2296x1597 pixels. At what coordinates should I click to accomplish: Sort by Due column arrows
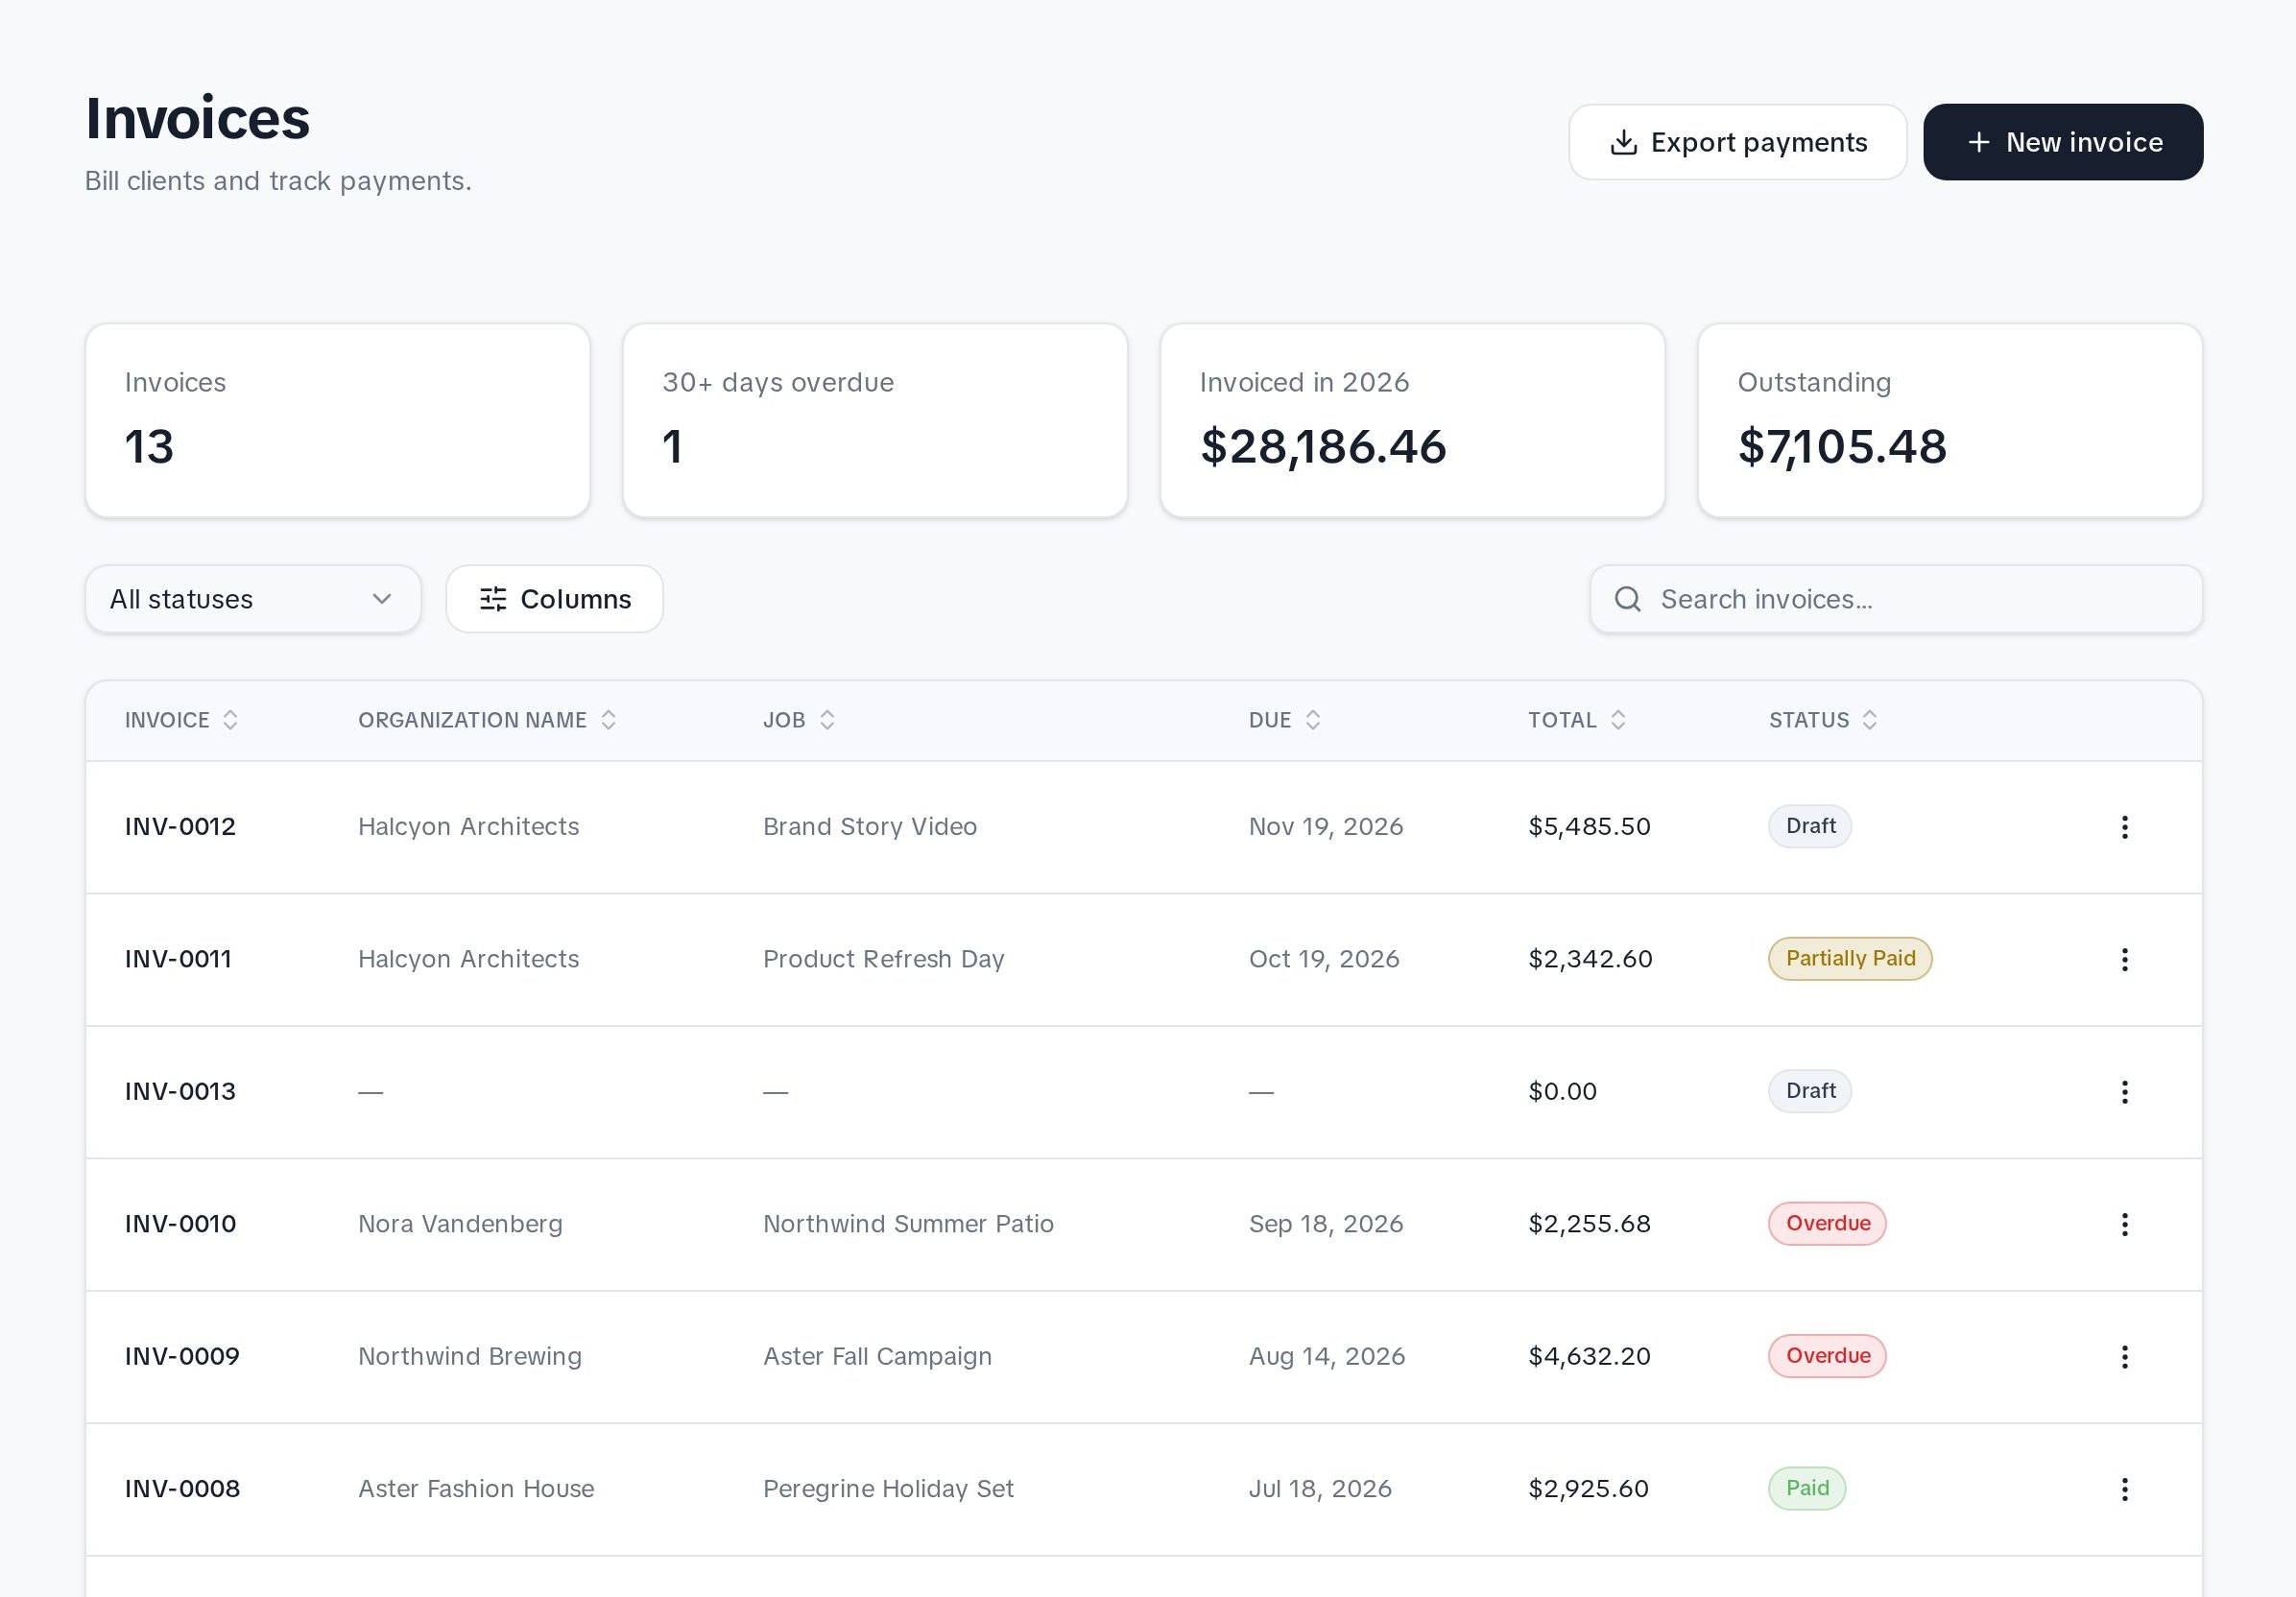(1313, 720)
